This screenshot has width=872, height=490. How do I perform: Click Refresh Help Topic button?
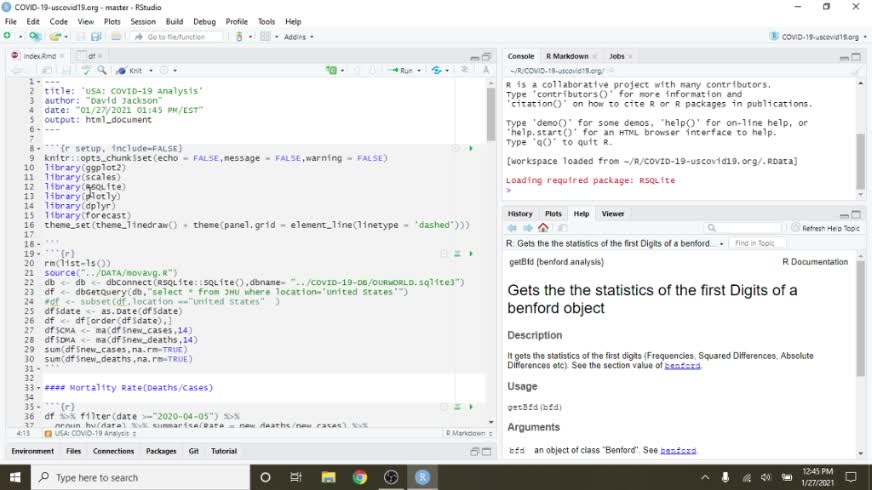pyautogui.click(x=825, y=228)
